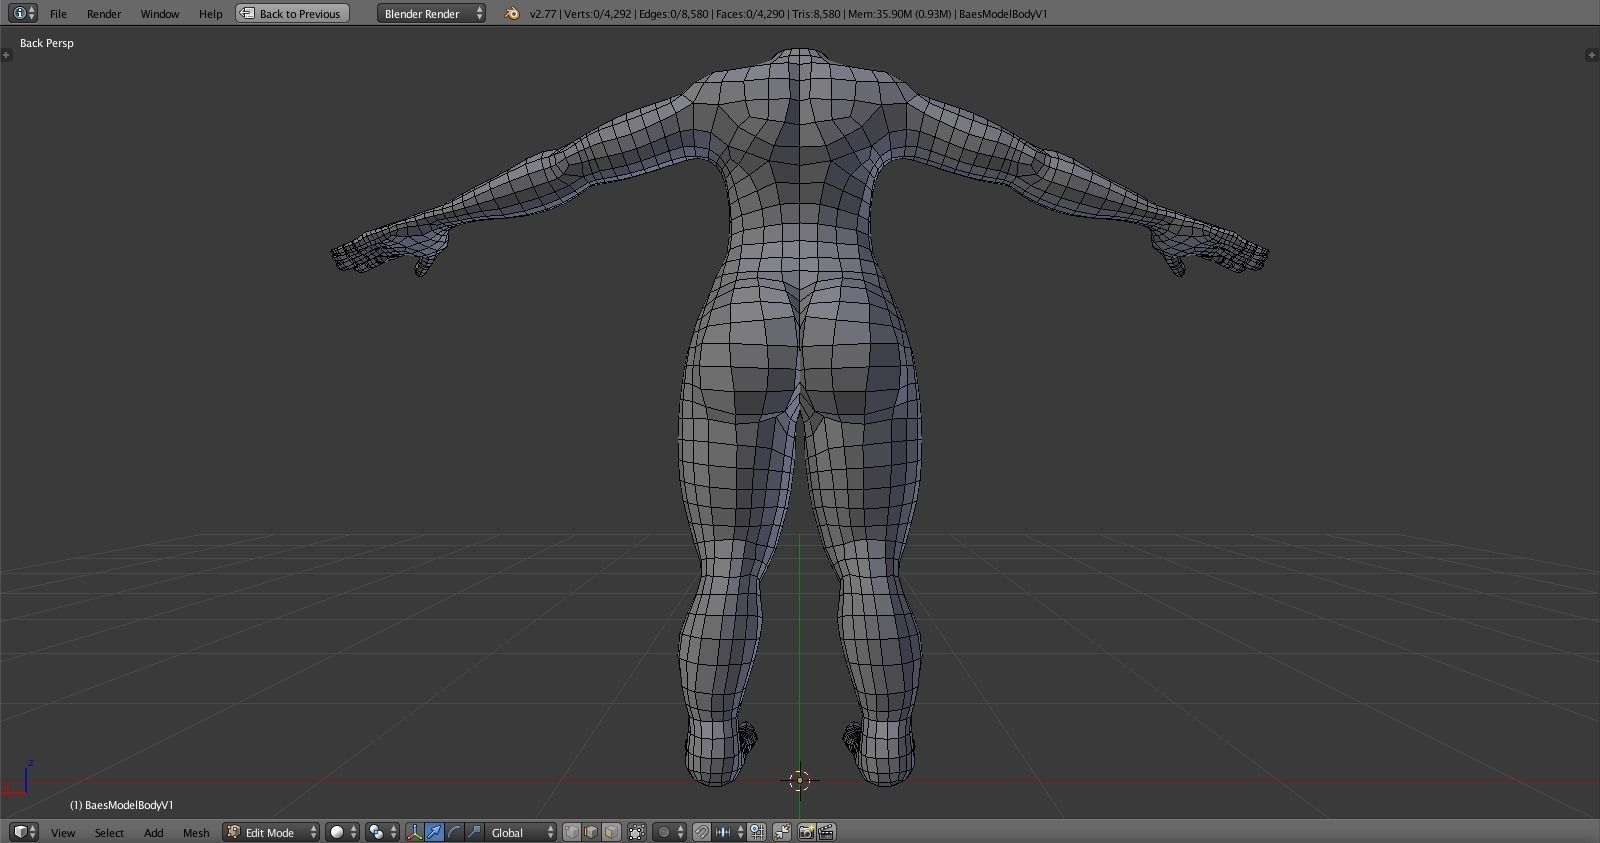Toggle the 3D manipulator widget icon
The width and height of the screenshot is (1600, 843).
click(x=415, y=832)
